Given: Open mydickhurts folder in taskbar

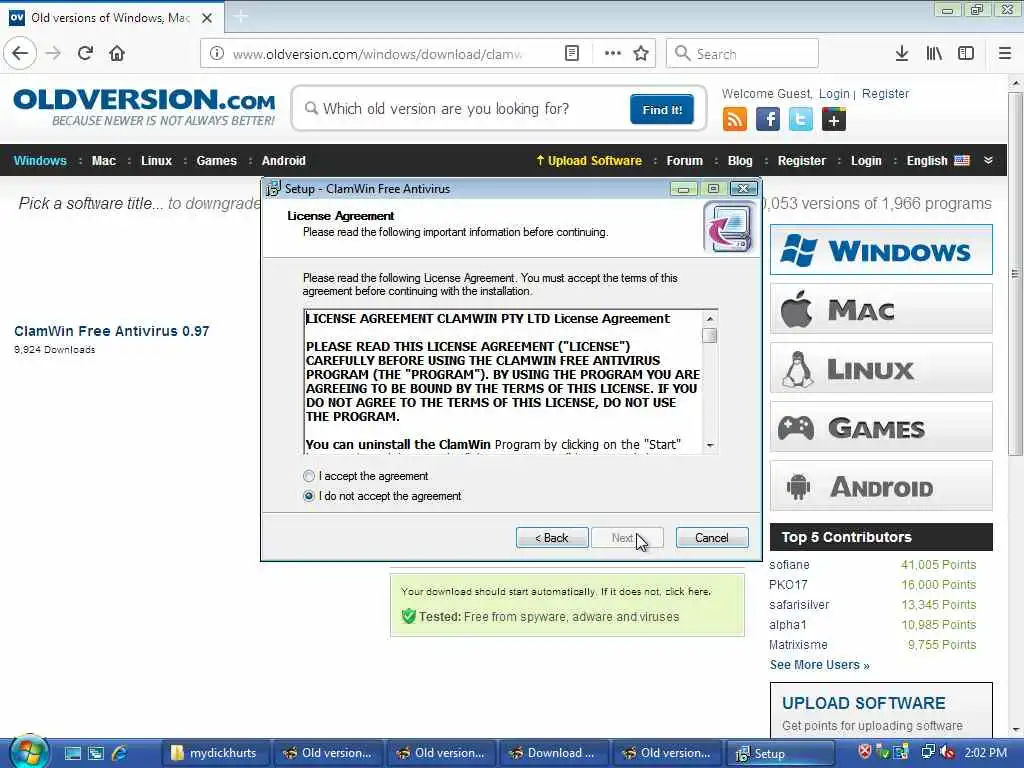Looking at the screenshot, I should [214, 753].
